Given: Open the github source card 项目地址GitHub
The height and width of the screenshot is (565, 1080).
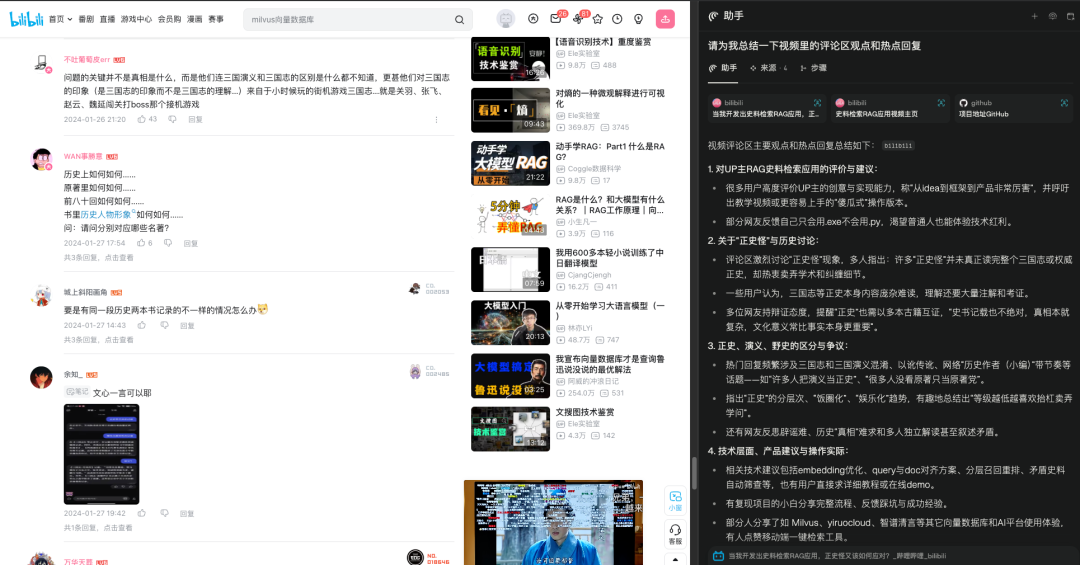Looking at the screenshot, I should tap(1014, 108).
